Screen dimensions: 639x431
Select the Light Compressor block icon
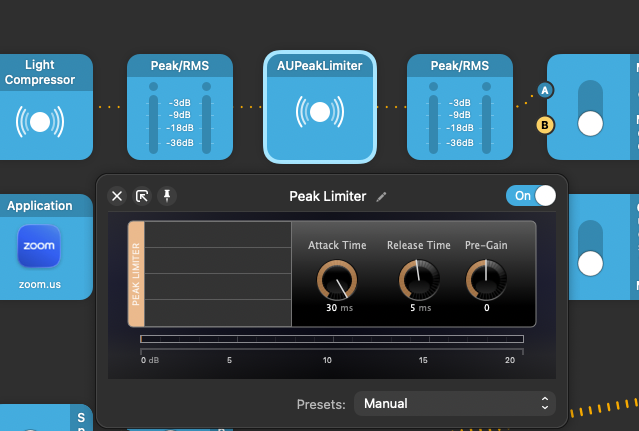(40, 122)
